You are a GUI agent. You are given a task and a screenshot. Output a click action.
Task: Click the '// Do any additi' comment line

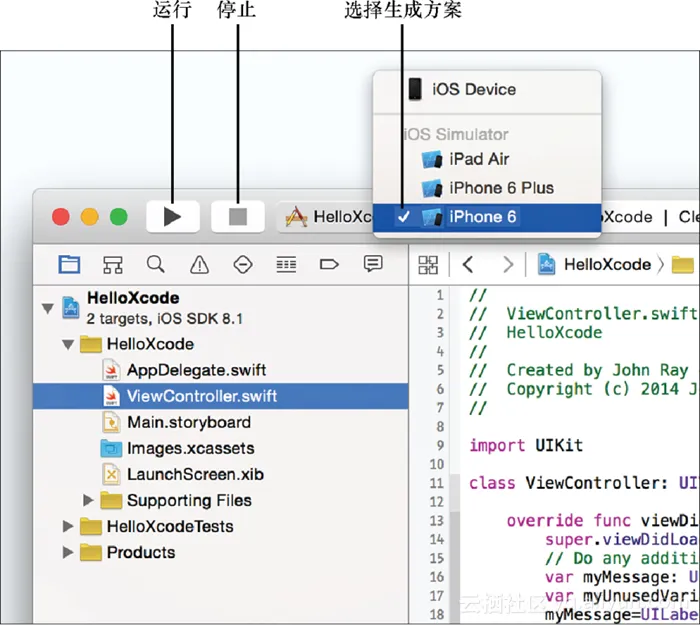point(621,558)
